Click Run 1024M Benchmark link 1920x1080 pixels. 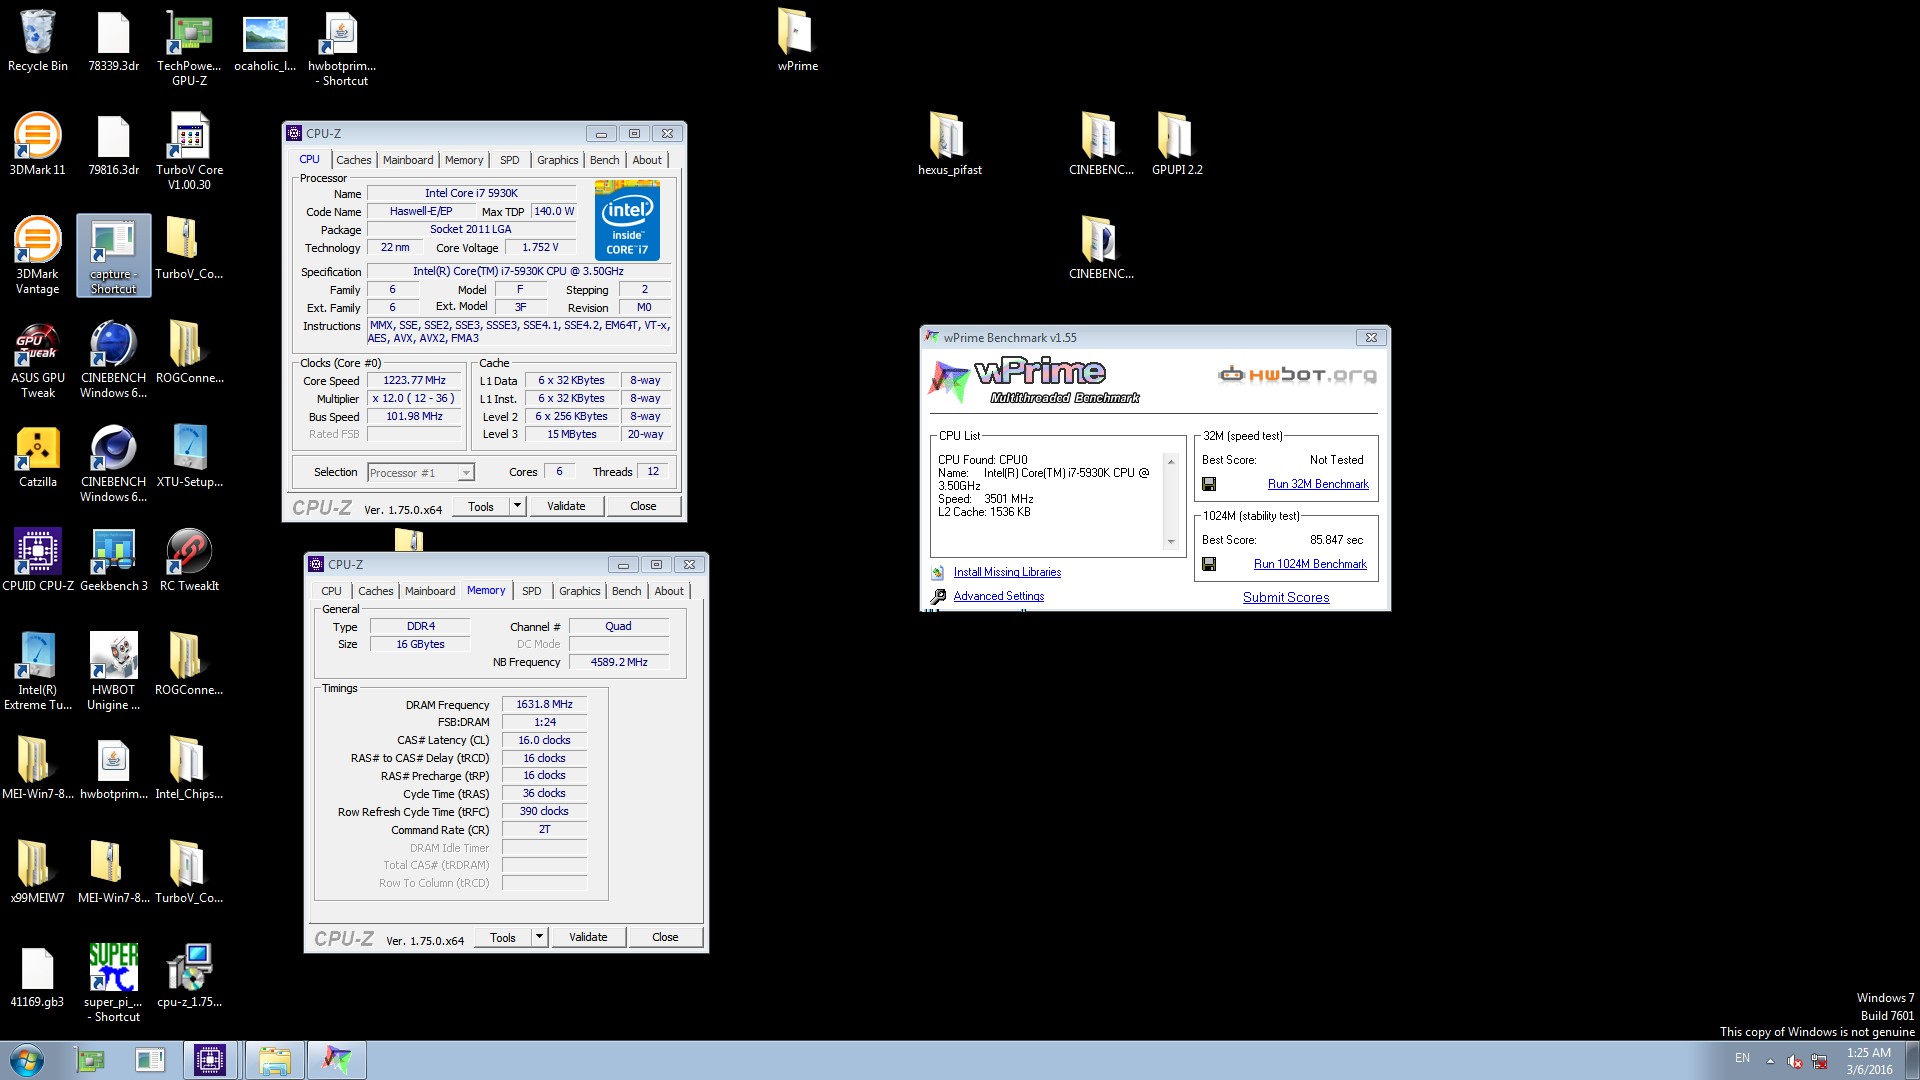point(1310,564)
